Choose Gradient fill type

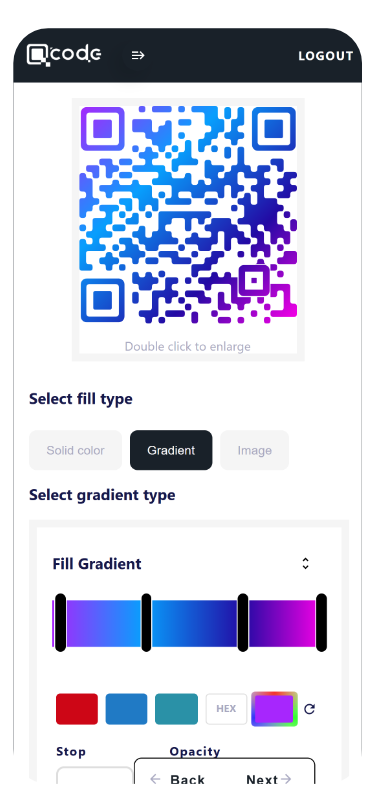171,450
